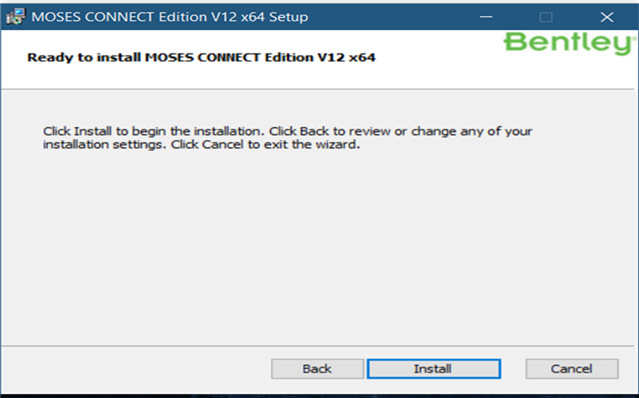Screen dimensions: 639x398
Task: Click the window title text
Action: (x=170, y=17)
